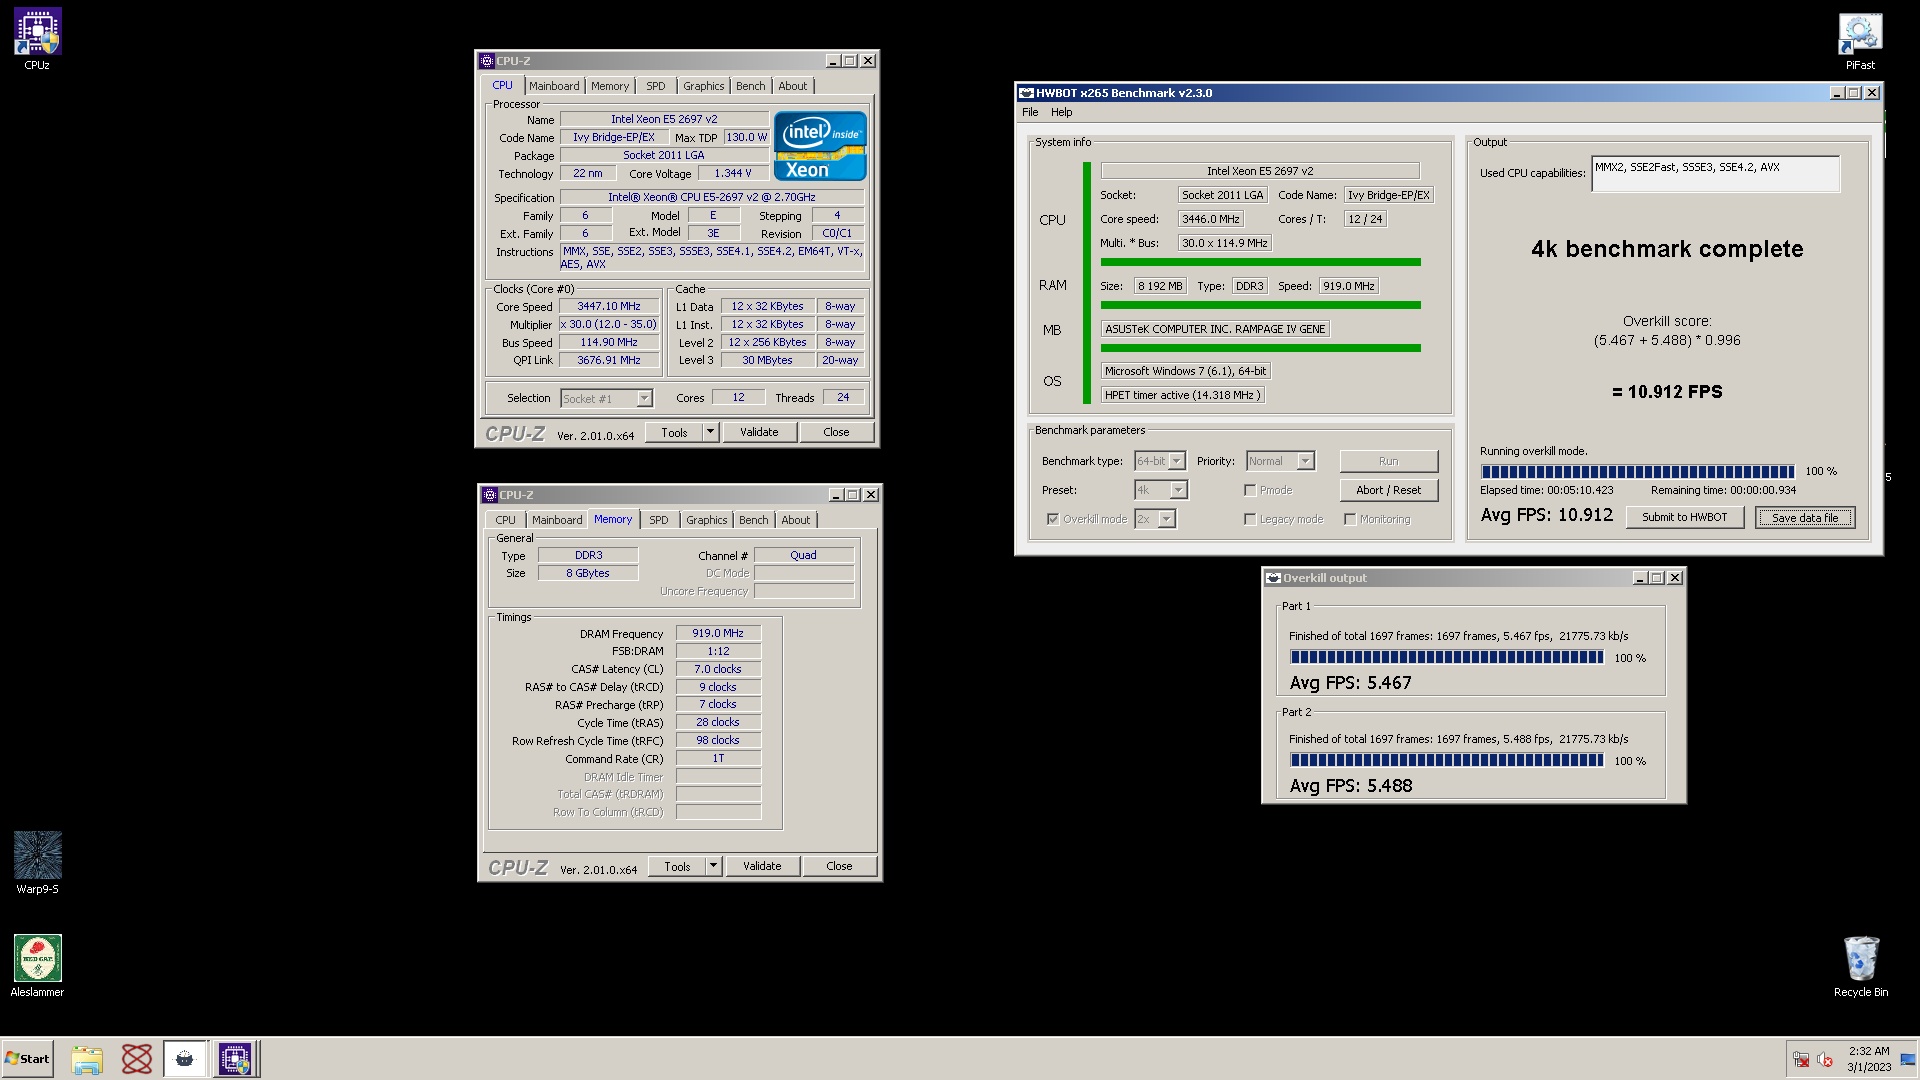Open File Explorer from the taskbar
The width and height of the screenshot is (1920, 1080).
[87, 1059]
